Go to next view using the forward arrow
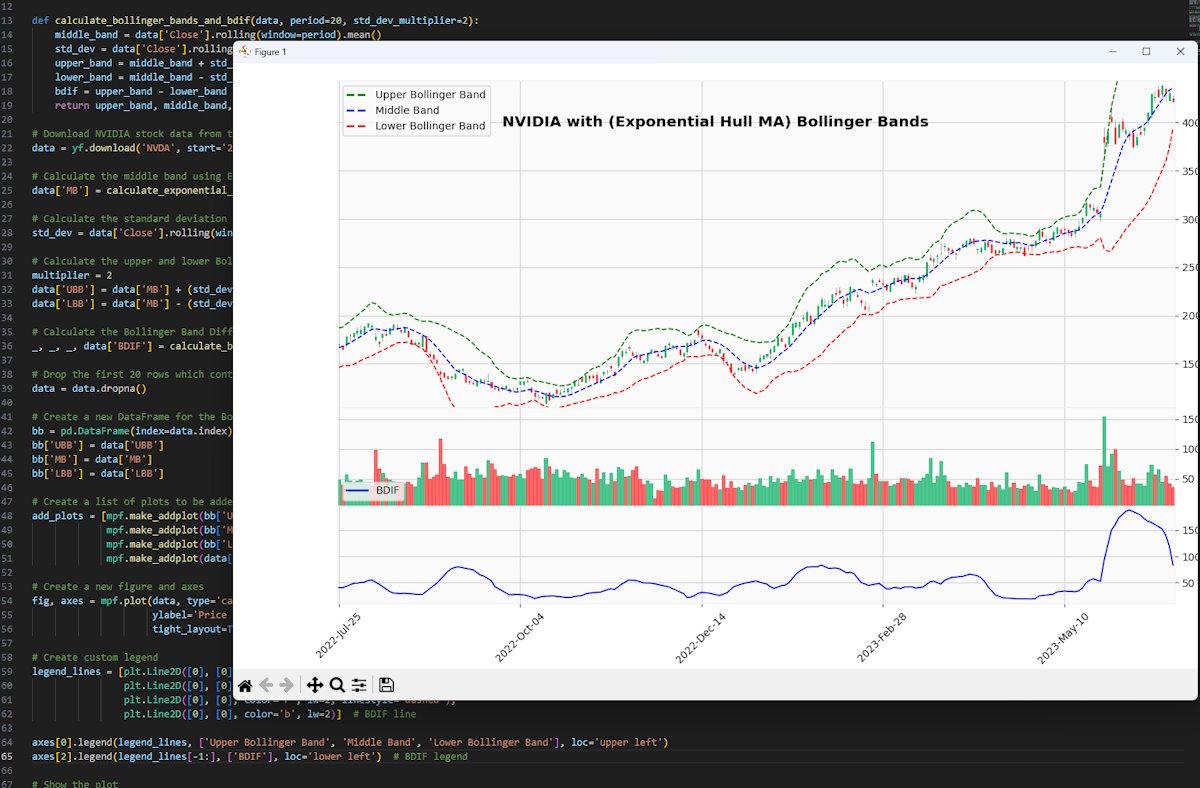The width and height of the screenshot is (1200, 788). (x=289, y=685)
